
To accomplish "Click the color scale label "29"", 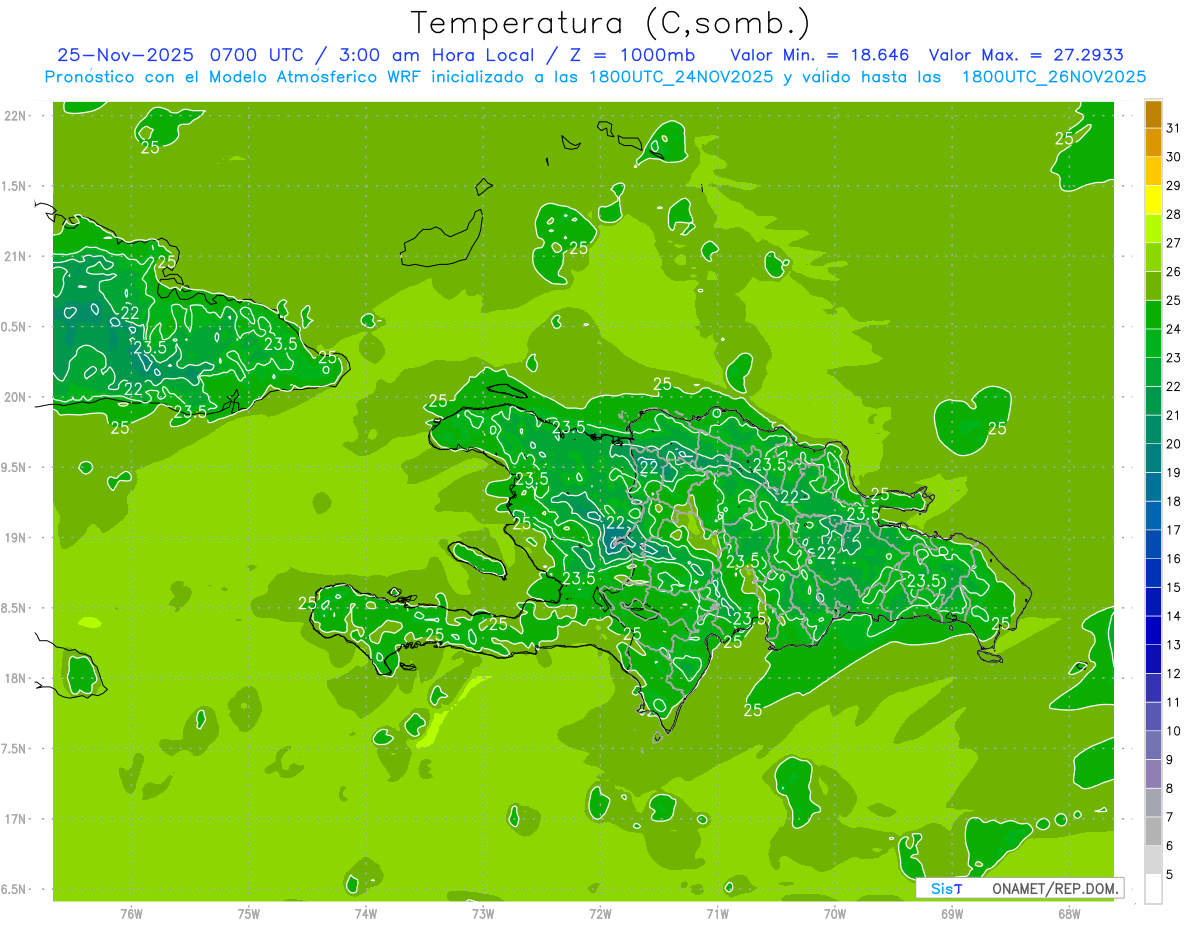I will pos(1174,186).
